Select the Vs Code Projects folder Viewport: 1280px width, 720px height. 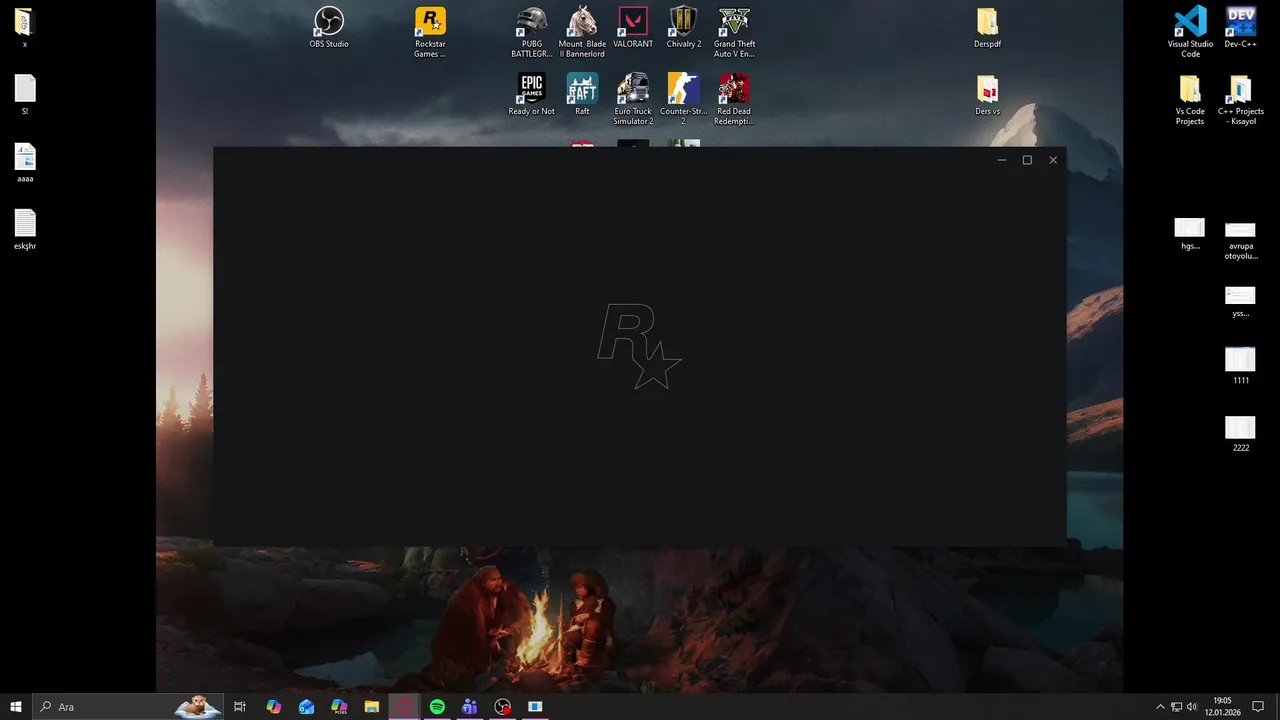(x=1190, y=99)
